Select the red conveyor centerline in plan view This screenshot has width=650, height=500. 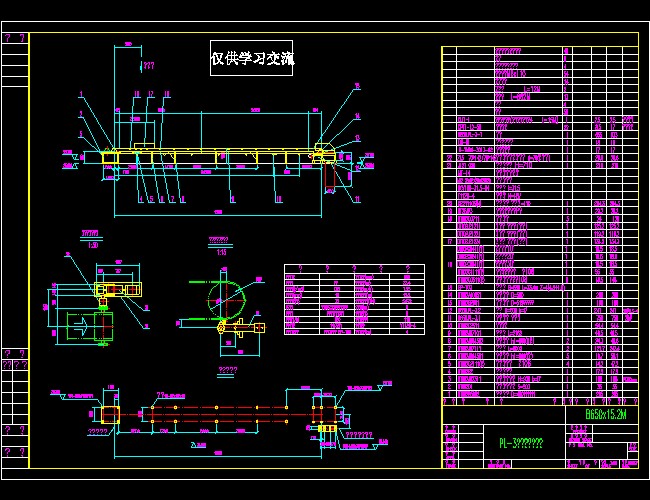227,414
